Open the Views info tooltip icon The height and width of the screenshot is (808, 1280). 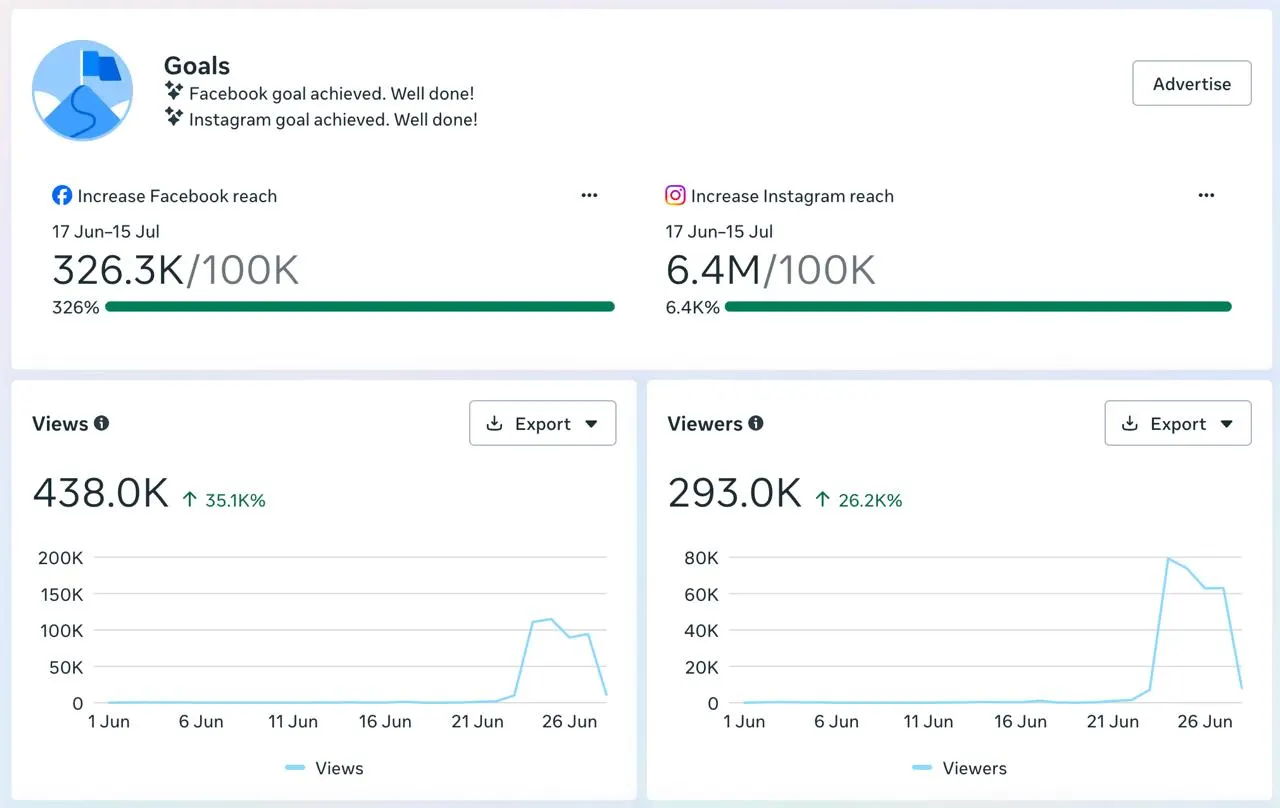click(x=101, y=423)
